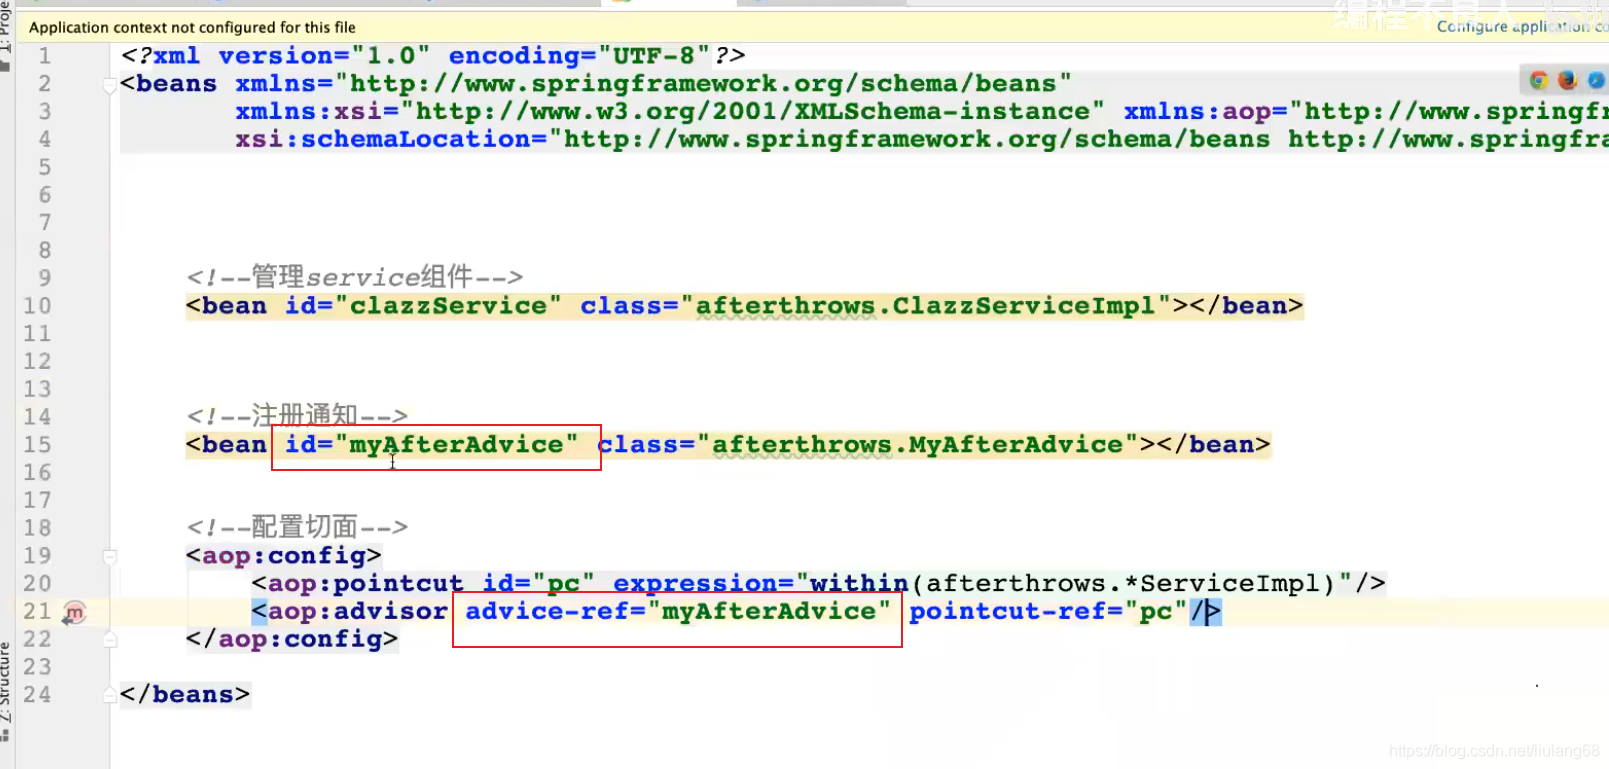
Task: Click the advised-method gutter icon on line 21
Action: 74,612
